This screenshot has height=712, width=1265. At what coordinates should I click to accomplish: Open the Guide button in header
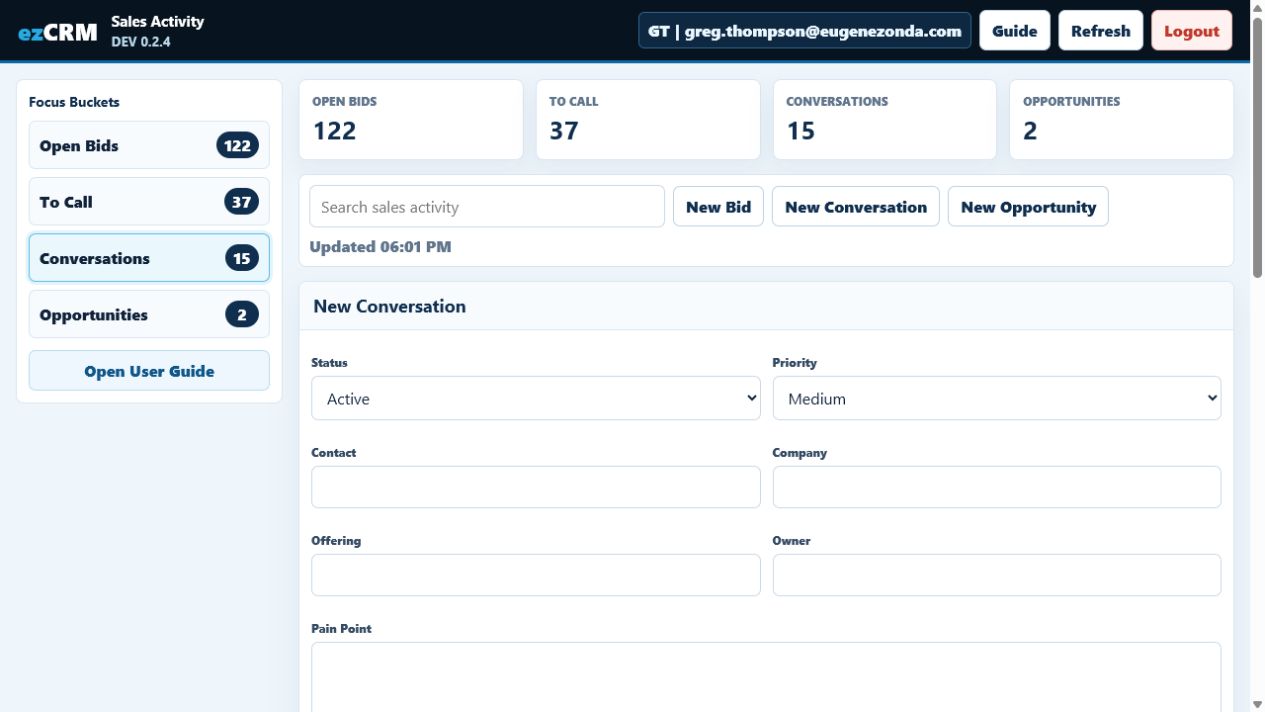tap(1014, 31)
